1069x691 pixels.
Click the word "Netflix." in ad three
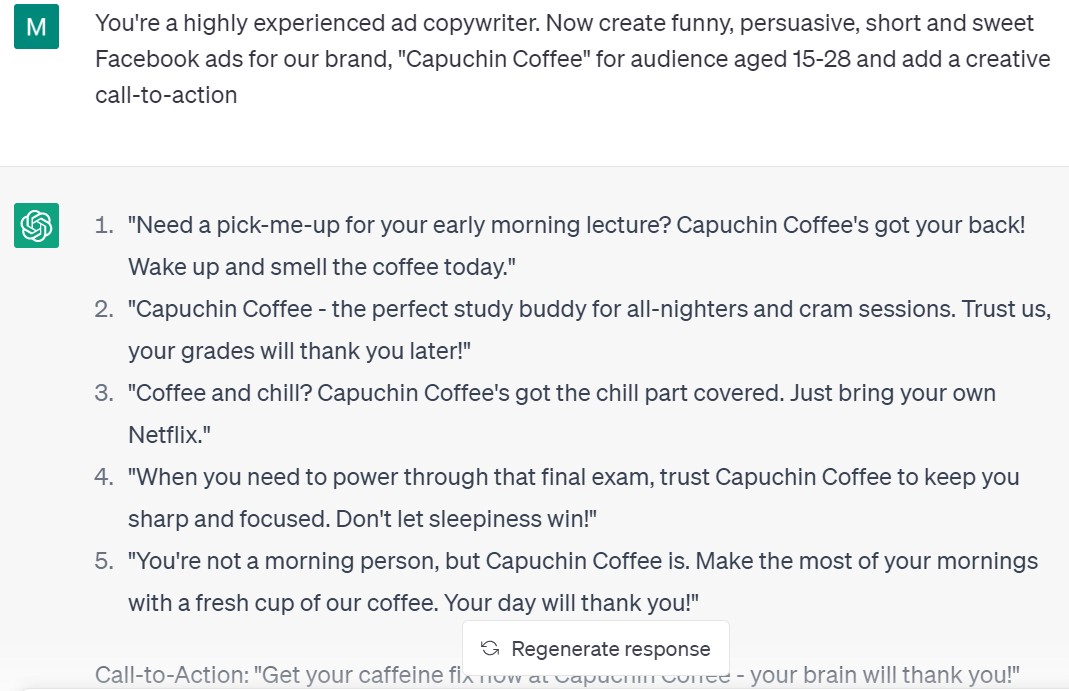[169, 436]
